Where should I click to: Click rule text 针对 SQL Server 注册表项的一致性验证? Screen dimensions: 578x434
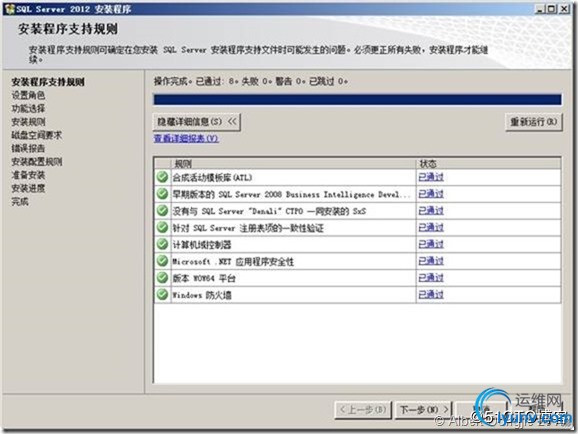248,228
